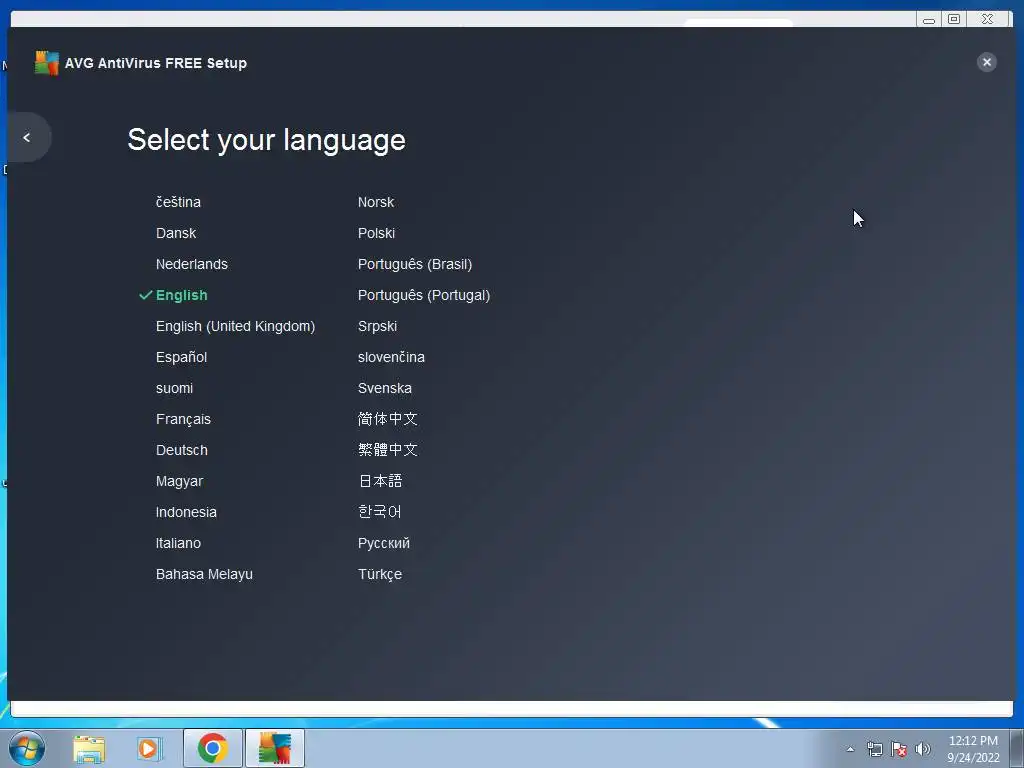Select Norsk in the second column
Viewport: 1024px width, 768px height.
pyautogui.click(x=376, y=202)
